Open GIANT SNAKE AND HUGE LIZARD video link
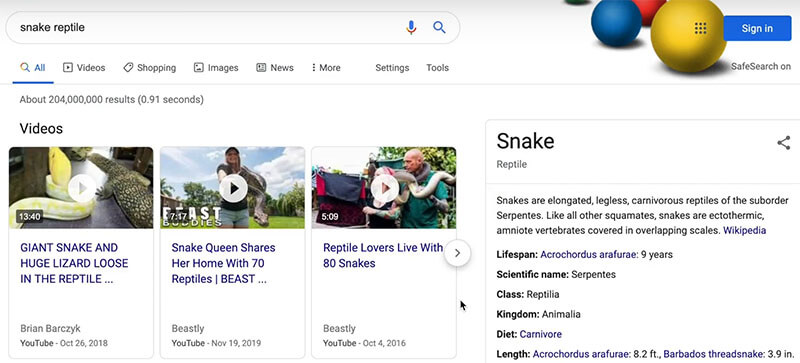The height and width of the screenshot is (363, 800). [74, 263]
